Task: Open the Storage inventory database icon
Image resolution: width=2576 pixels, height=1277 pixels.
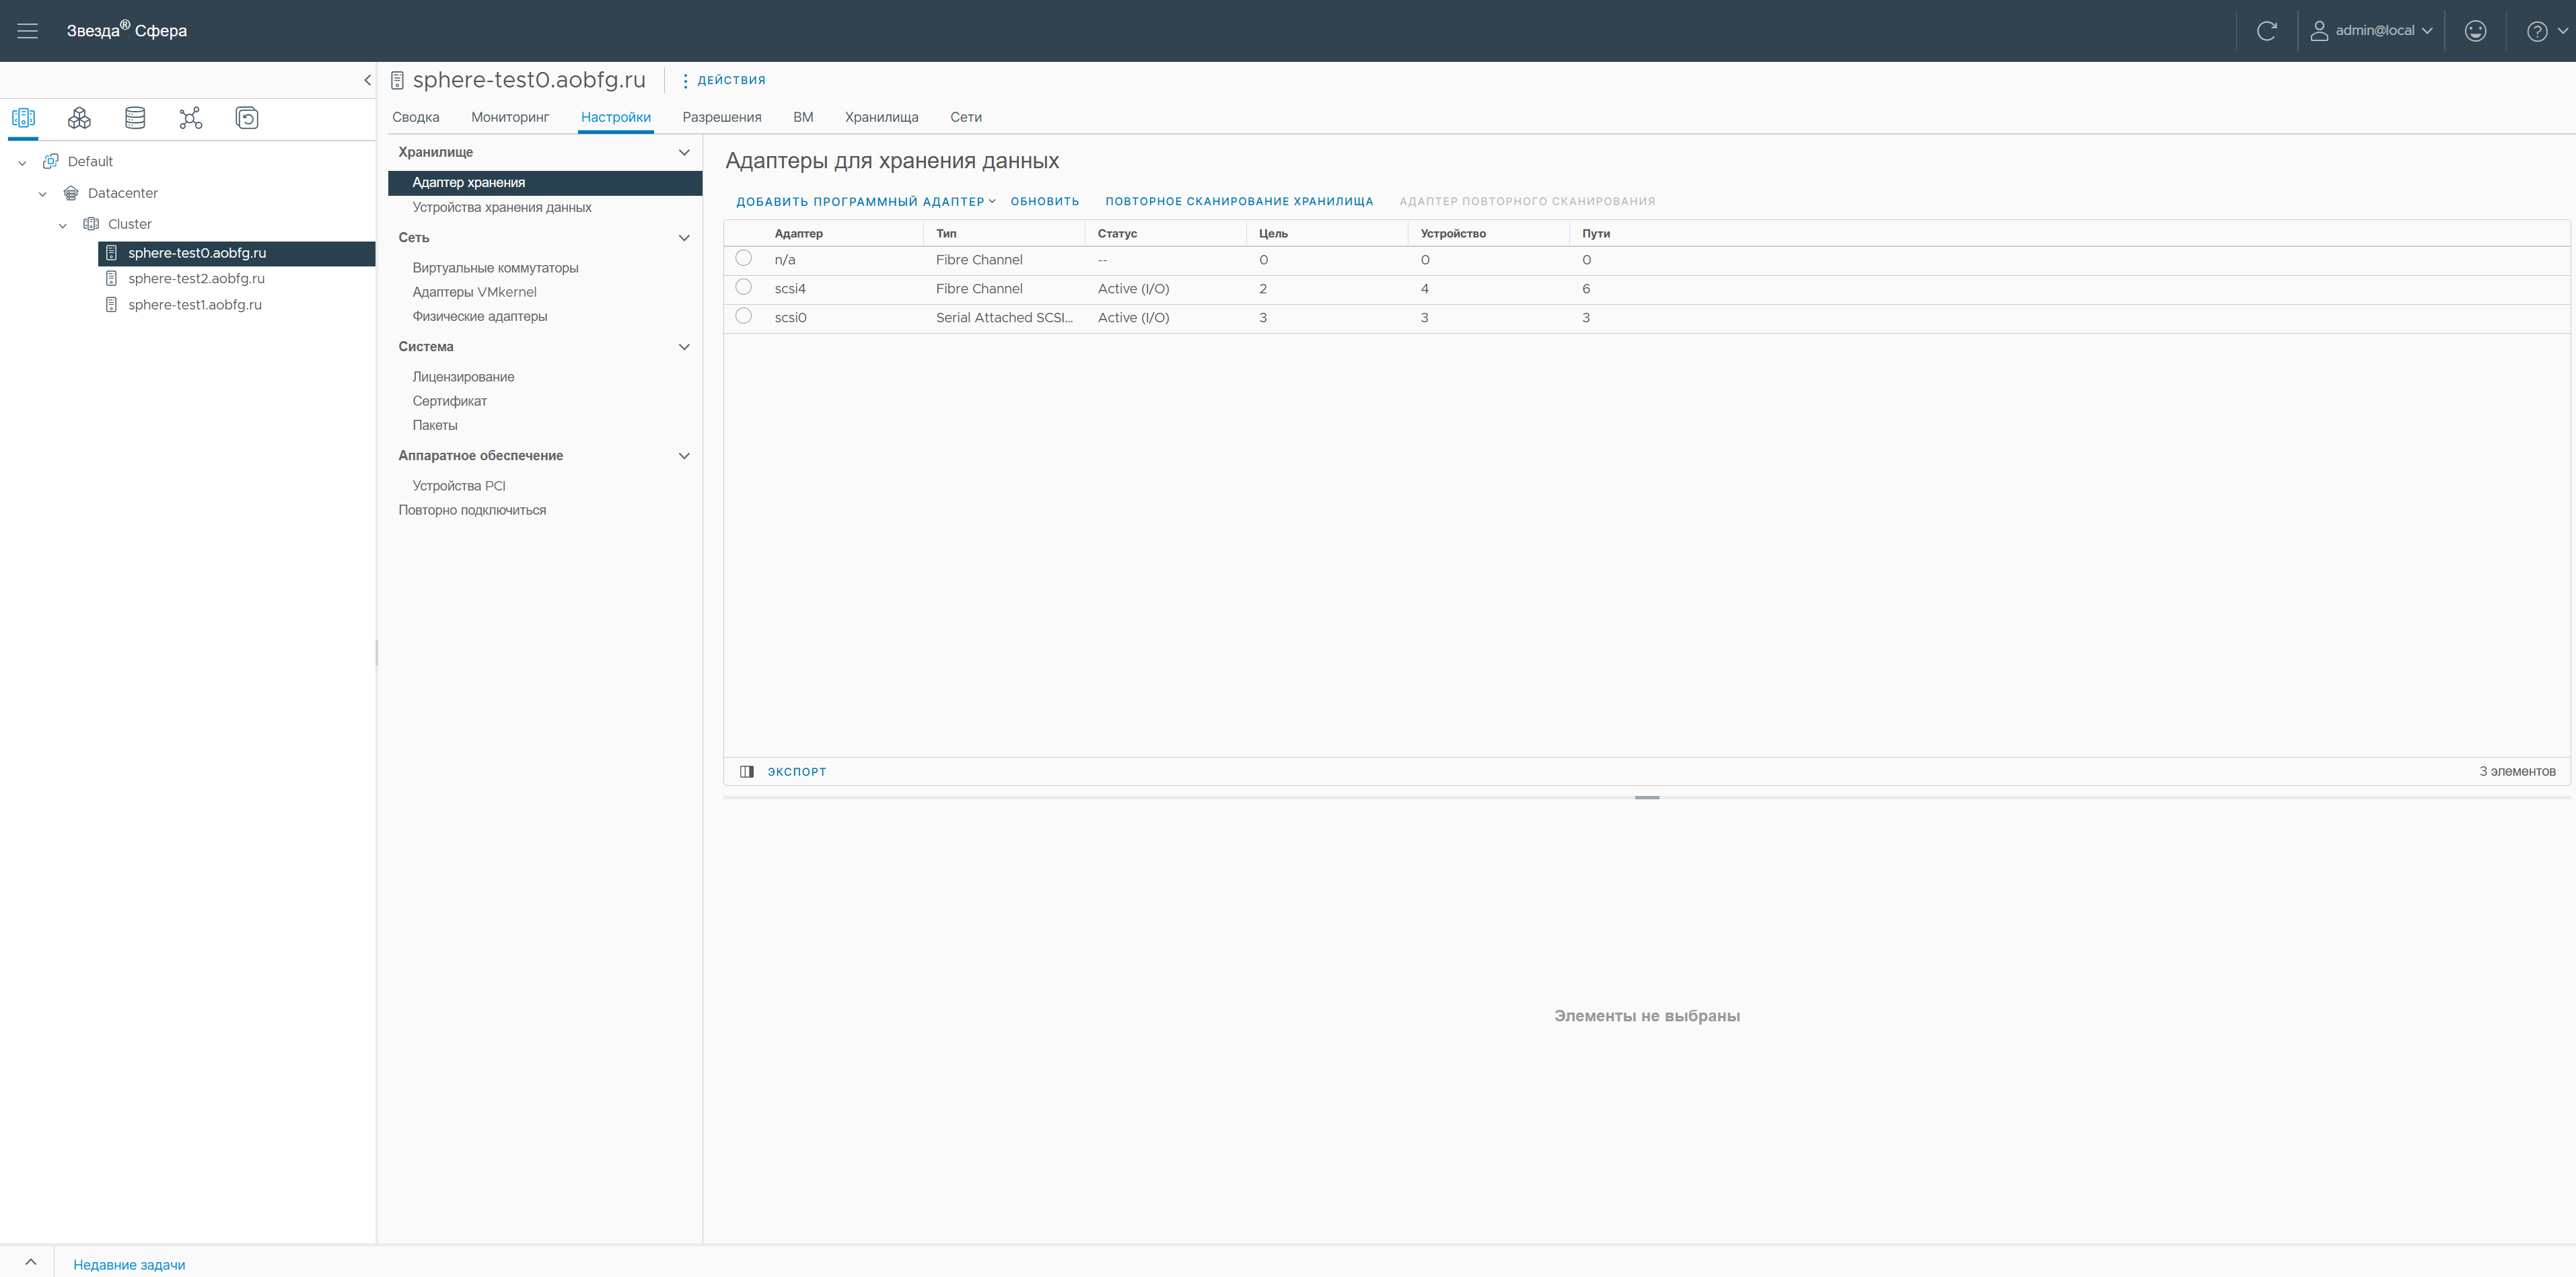Action: tap(135, 118)
